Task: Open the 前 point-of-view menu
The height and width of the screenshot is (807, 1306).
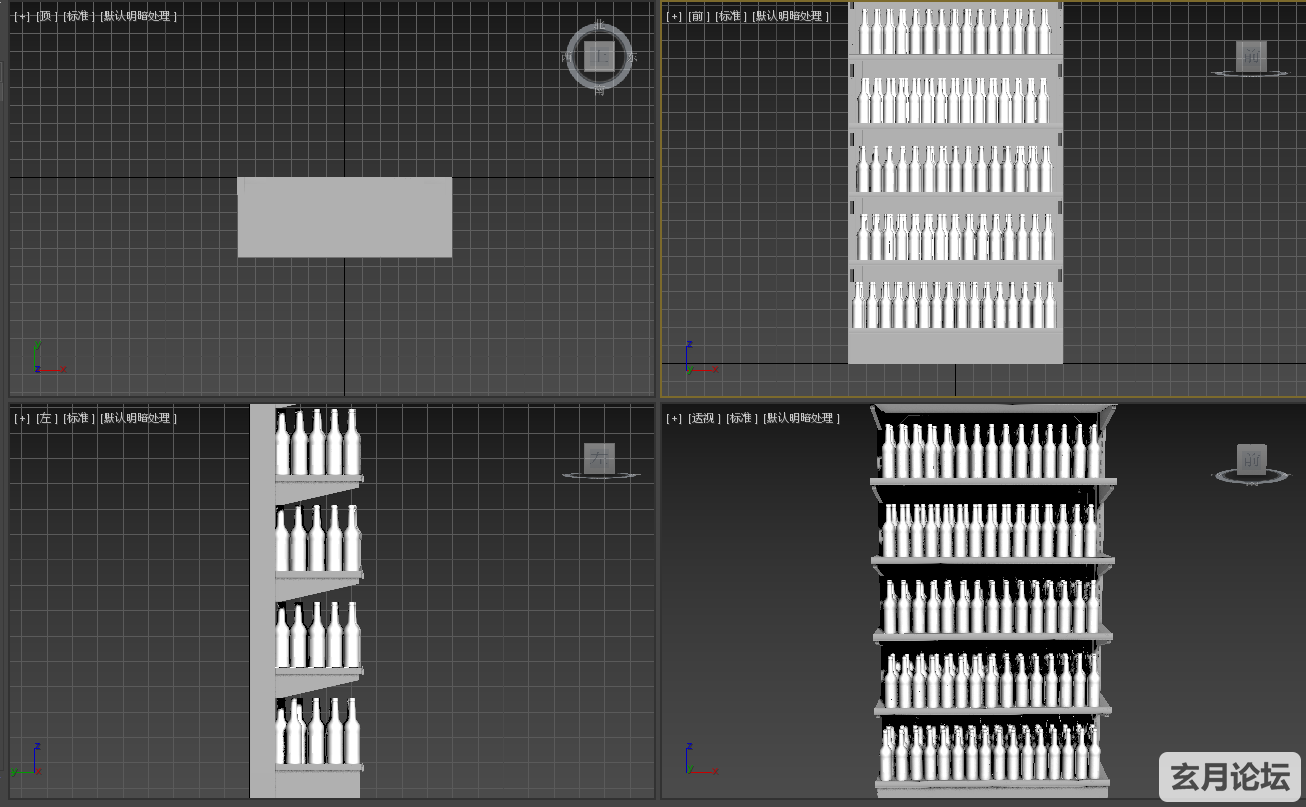Action: point(697,16)
